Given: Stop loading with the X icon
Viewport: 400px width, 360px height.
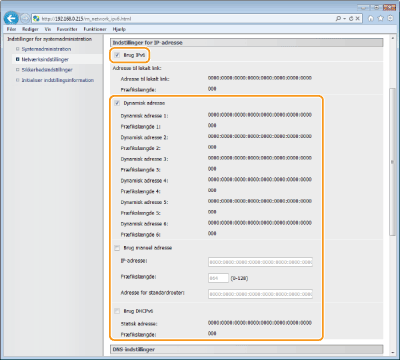Looking at the screenshot, I should click(x=357, y=19).
